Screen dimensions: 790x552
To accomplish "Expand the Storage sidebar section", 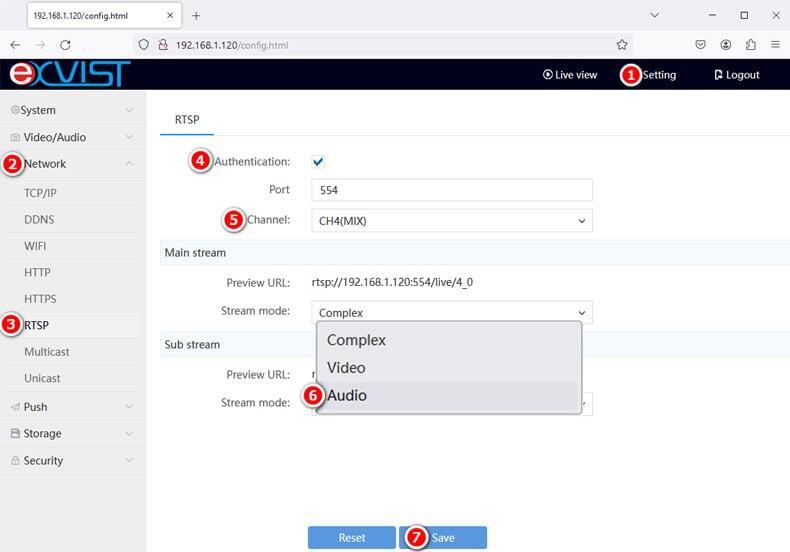I will pos(70,434).
